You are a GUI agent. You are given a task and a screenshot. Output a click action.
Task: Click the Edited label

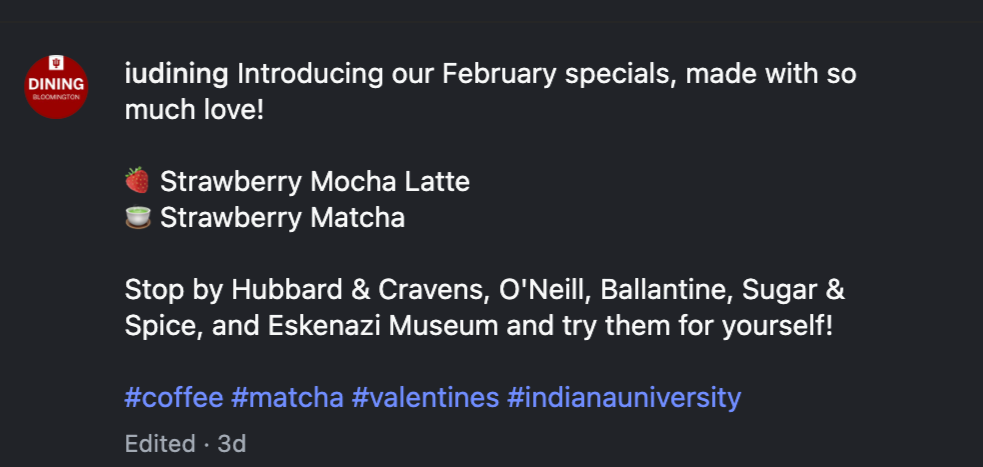160,444
